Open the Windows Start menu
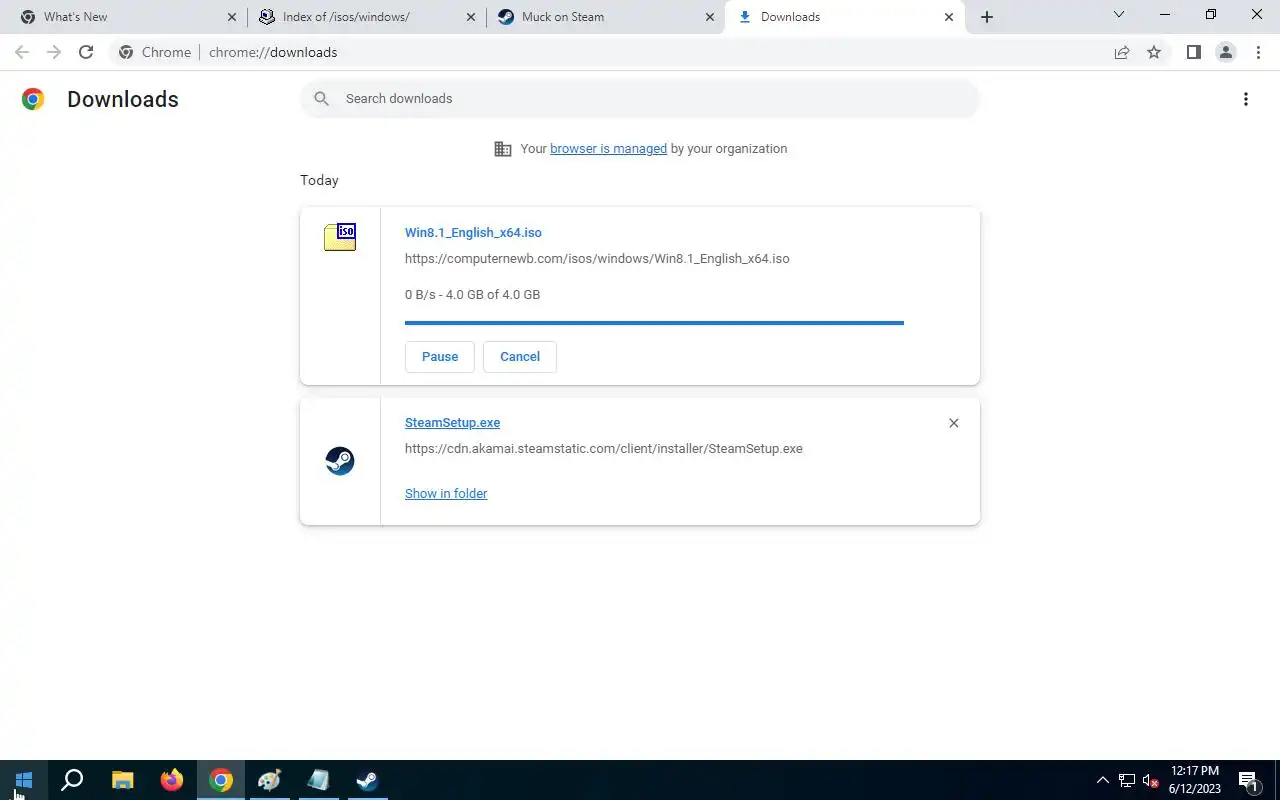 point(24,780)
